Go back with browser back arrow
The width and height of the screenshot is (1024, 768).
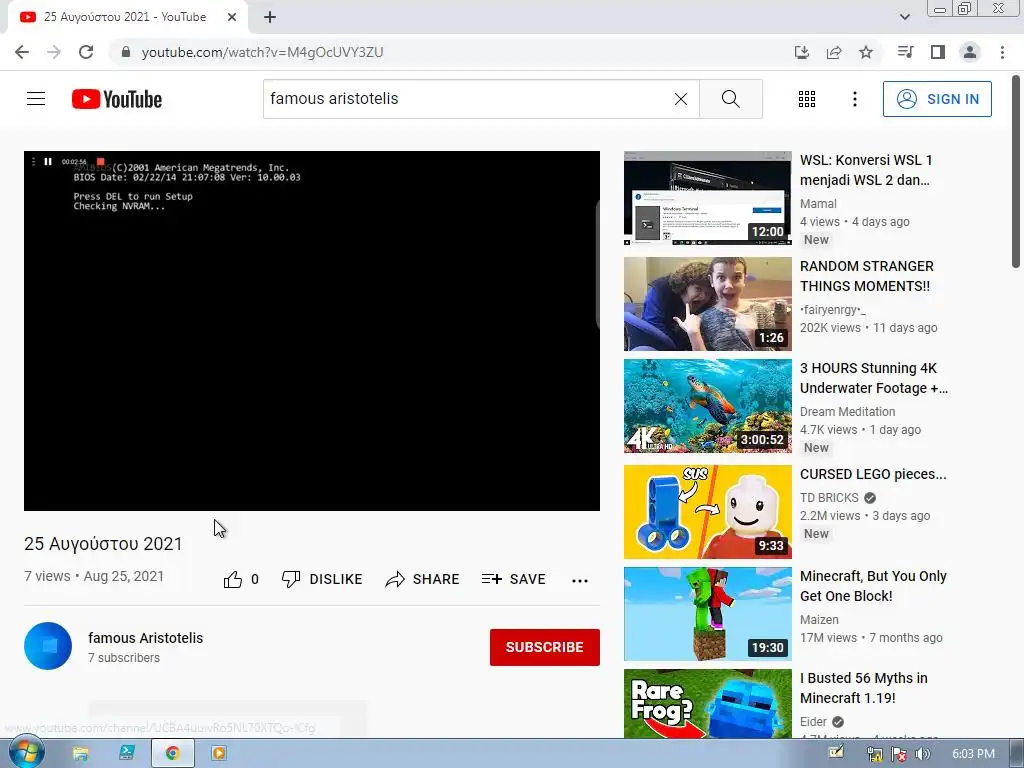[22, 52]
